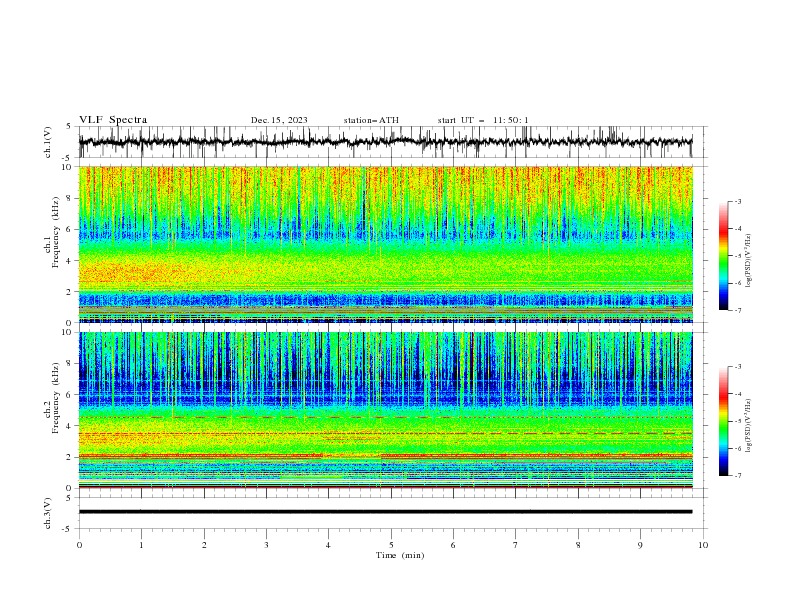The width and height of the screenshot is (792, 612).
Task: Click the ch.1 voltage waveform trace
Action: (x=385, y=142)
